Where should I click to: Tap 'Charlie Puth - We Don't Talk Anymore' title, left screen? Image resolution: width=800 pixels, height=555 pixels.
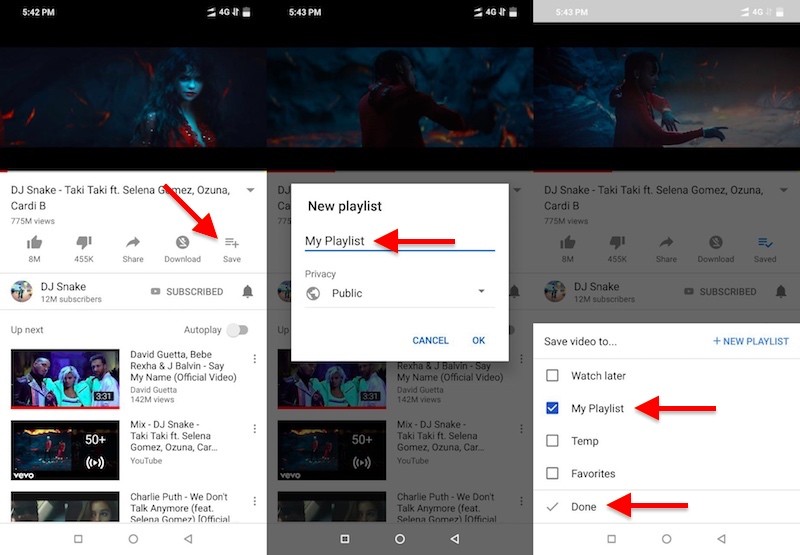coord(180,508)
